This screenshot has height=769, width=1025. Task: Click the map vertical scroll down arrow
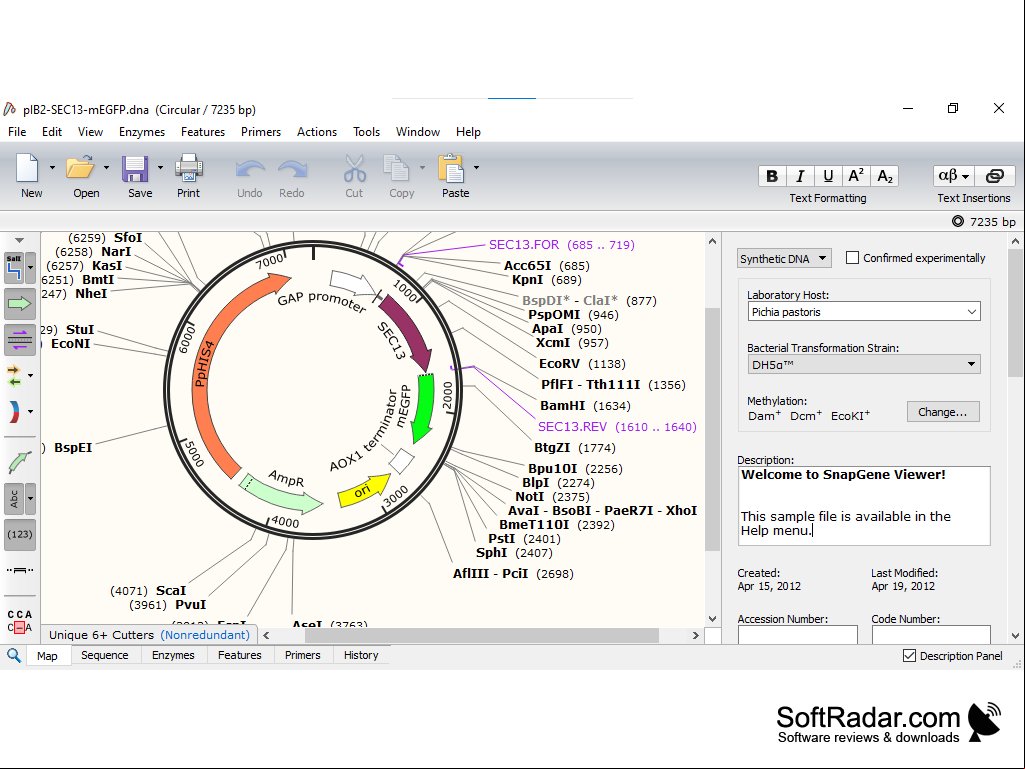coord(713,619)
